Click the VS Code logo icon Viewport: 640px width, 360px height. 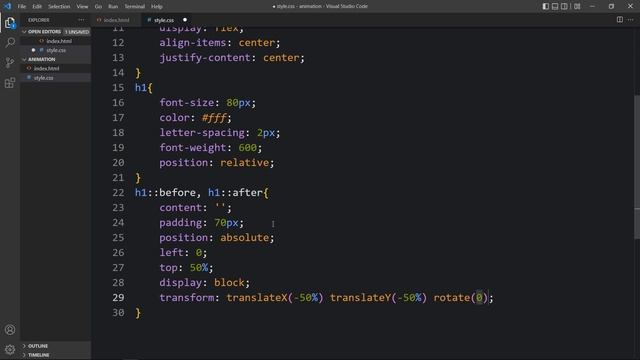pyautogui.click(x=7, y=6)
